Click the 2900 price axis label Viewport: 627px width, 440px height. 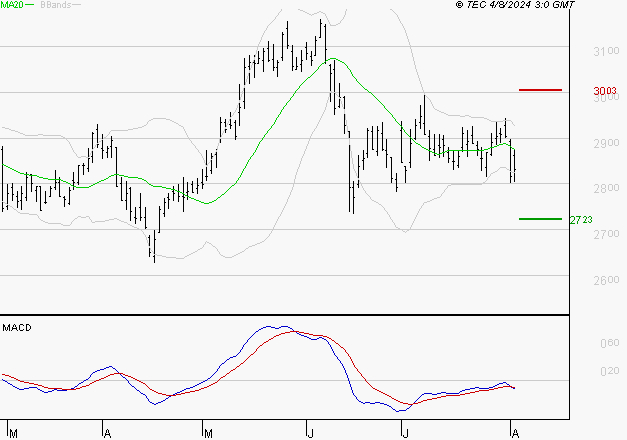pyautogui.click(x=606, y=143)
